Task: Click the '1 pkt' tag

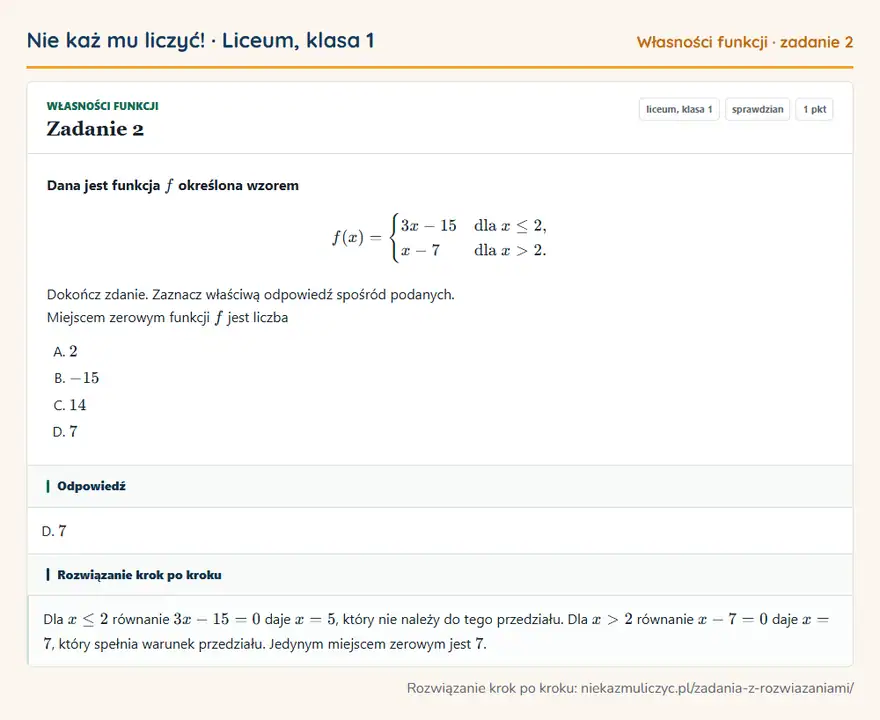Action: pyautogui.click(x=814, y=109)
